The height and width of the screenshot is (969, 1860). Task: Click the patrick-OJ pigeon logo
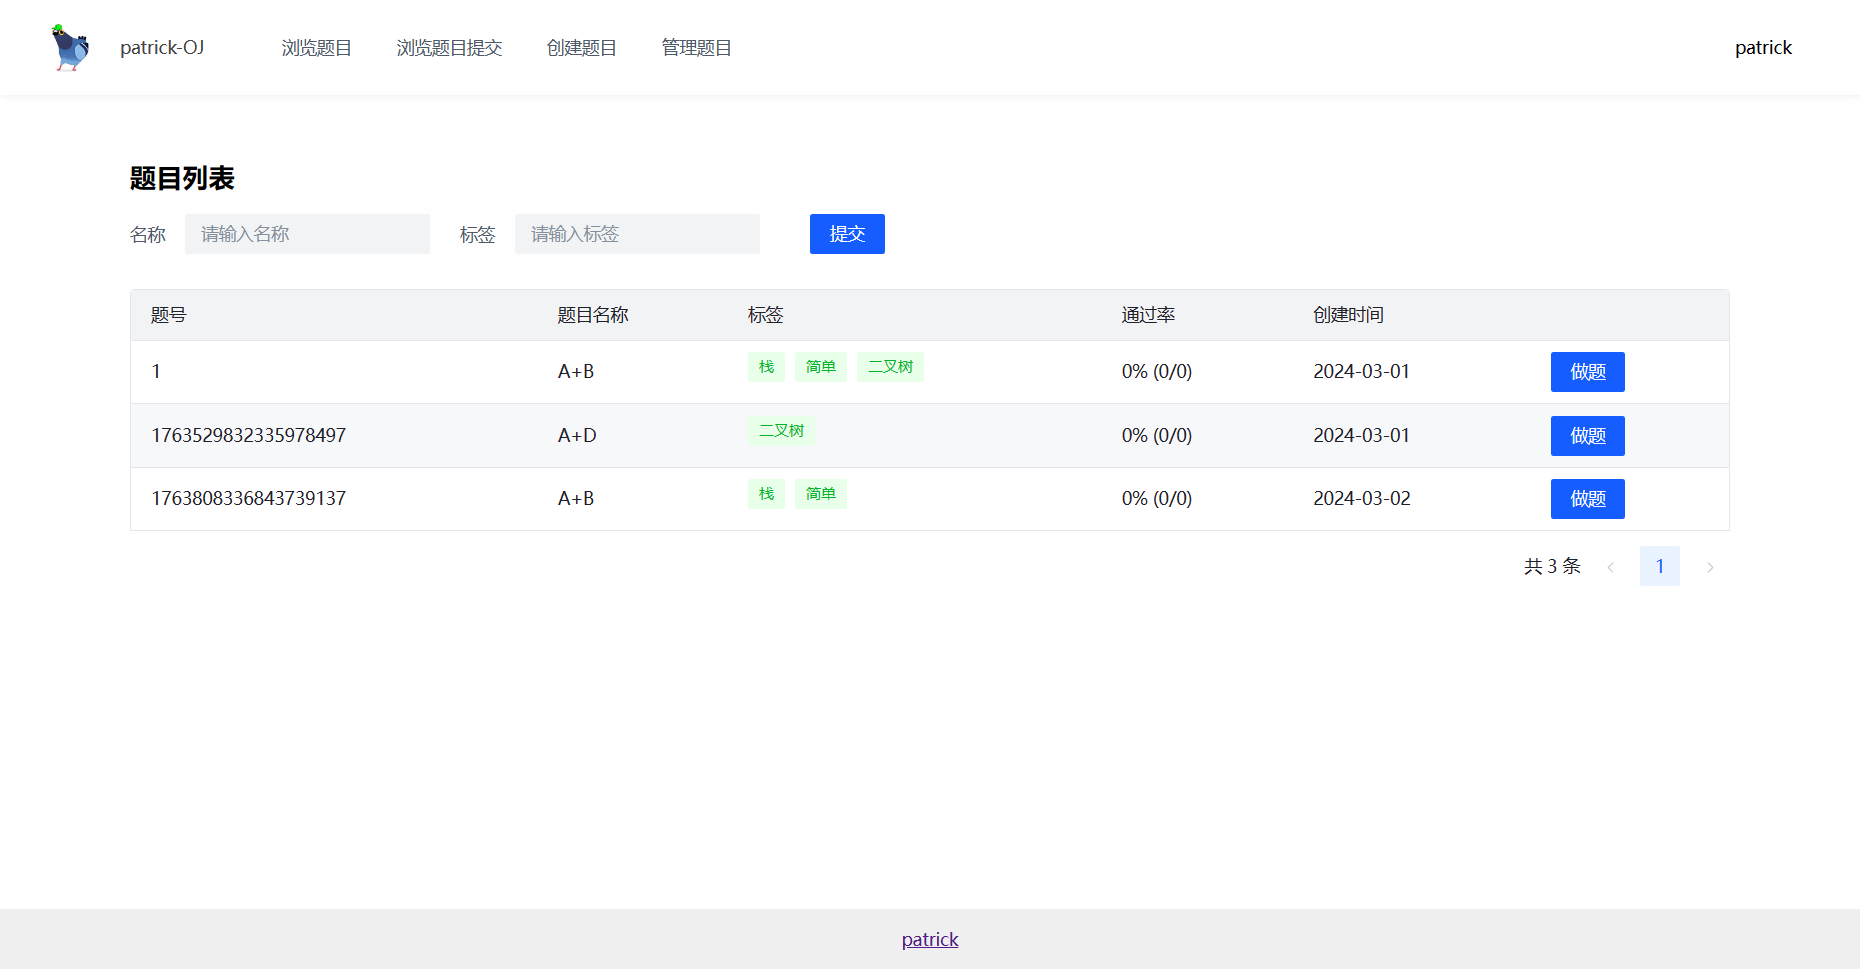[x=70, y=48]
